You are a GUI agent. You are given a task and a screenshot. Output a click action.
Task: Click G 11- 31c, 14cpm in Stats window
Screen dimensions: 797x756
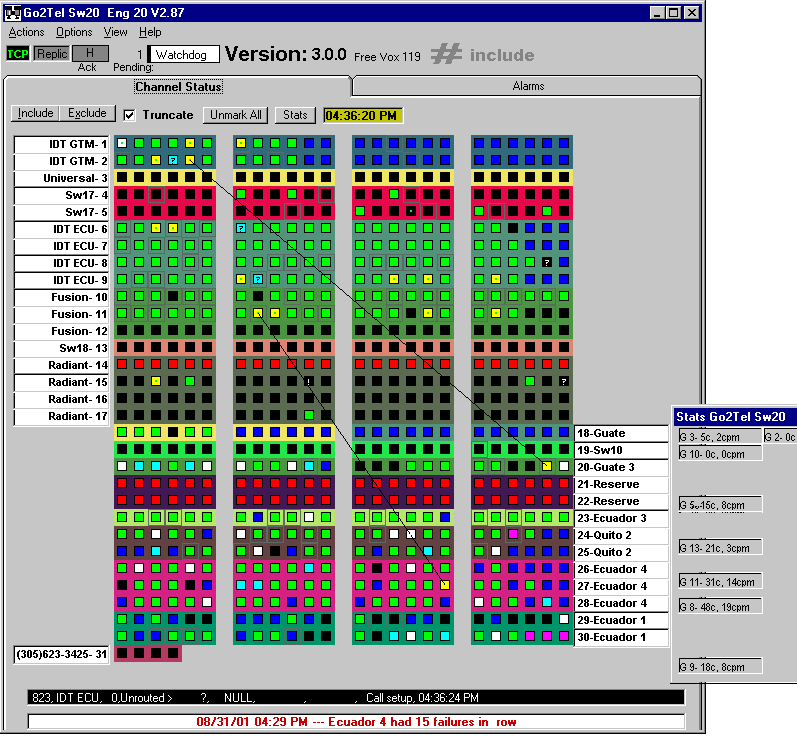tap(720, 582)
